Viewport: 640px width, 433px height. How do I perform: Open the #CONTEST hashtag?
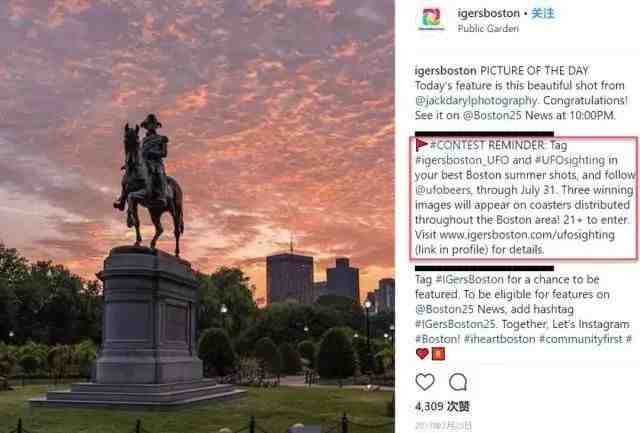[458, 145]
